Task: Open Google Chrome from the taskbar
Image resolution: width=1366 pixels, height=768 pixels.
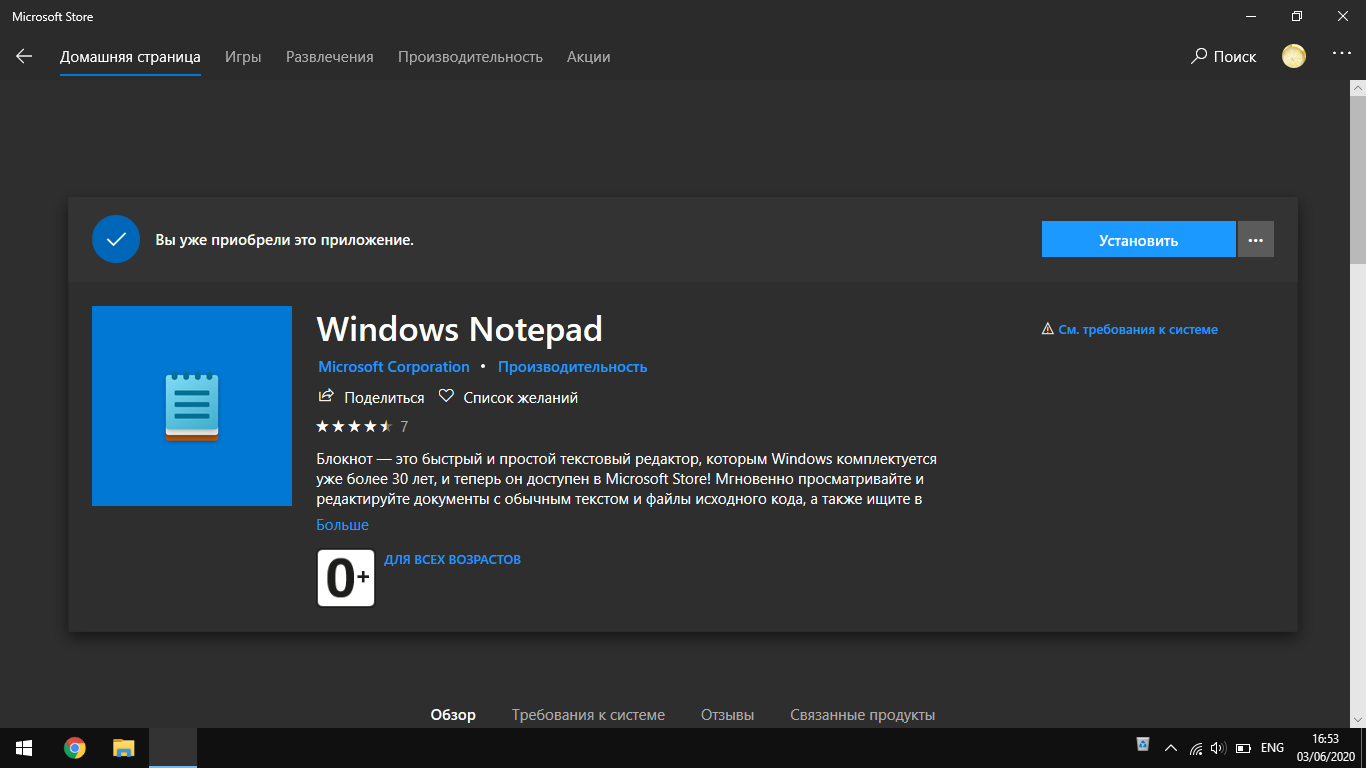Action: point(74,748)
